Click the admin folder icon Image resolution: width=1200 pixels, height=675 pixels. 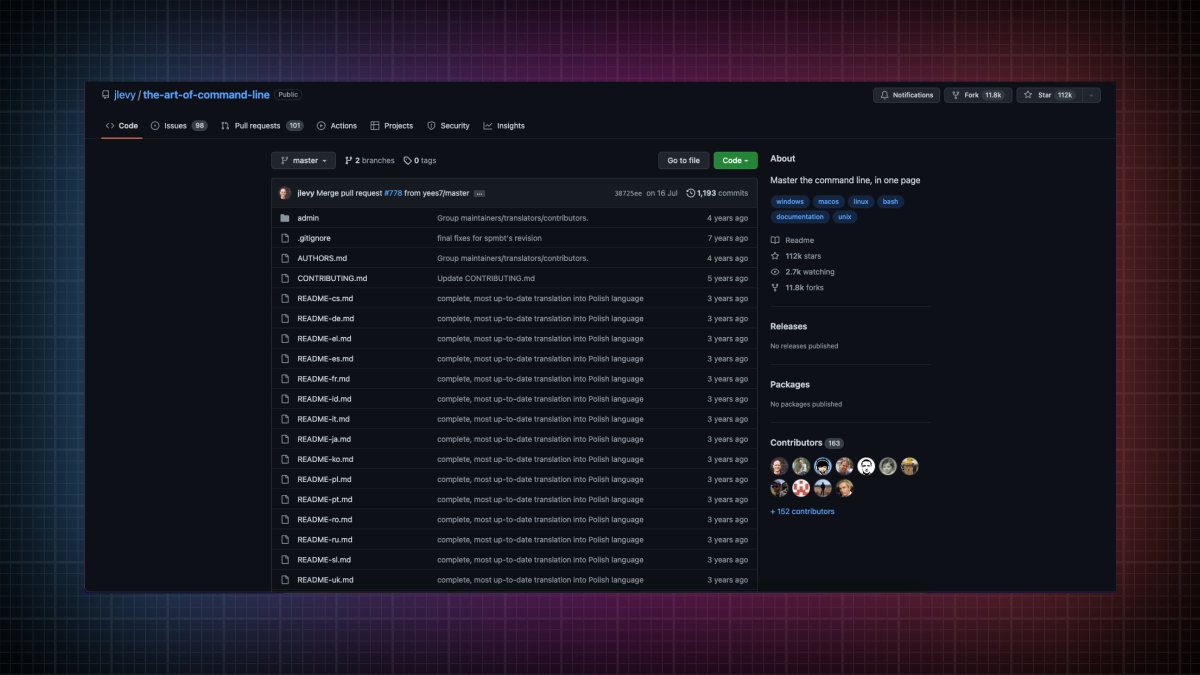[285, 218]
